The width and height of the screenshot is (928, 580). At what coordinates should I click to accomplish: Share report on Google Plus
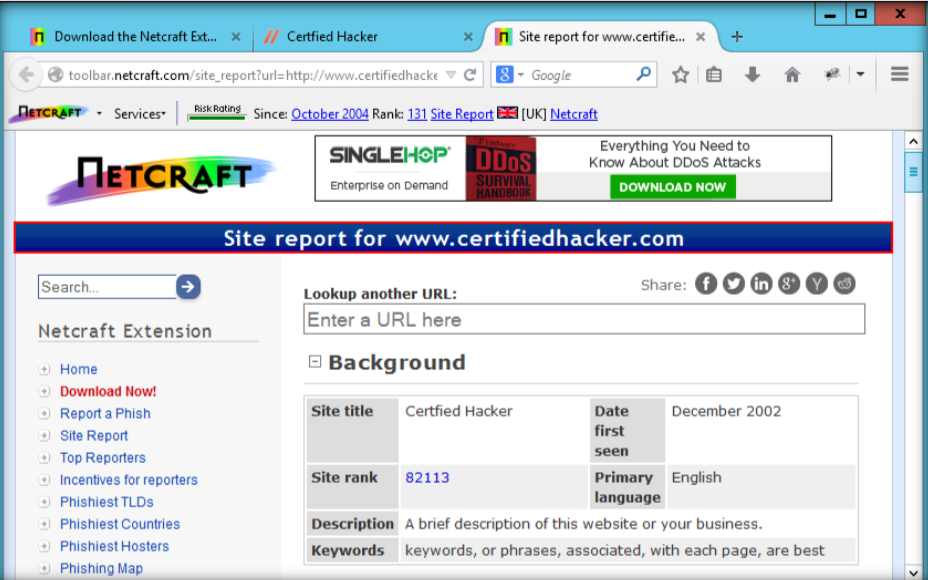click(789, 284)
